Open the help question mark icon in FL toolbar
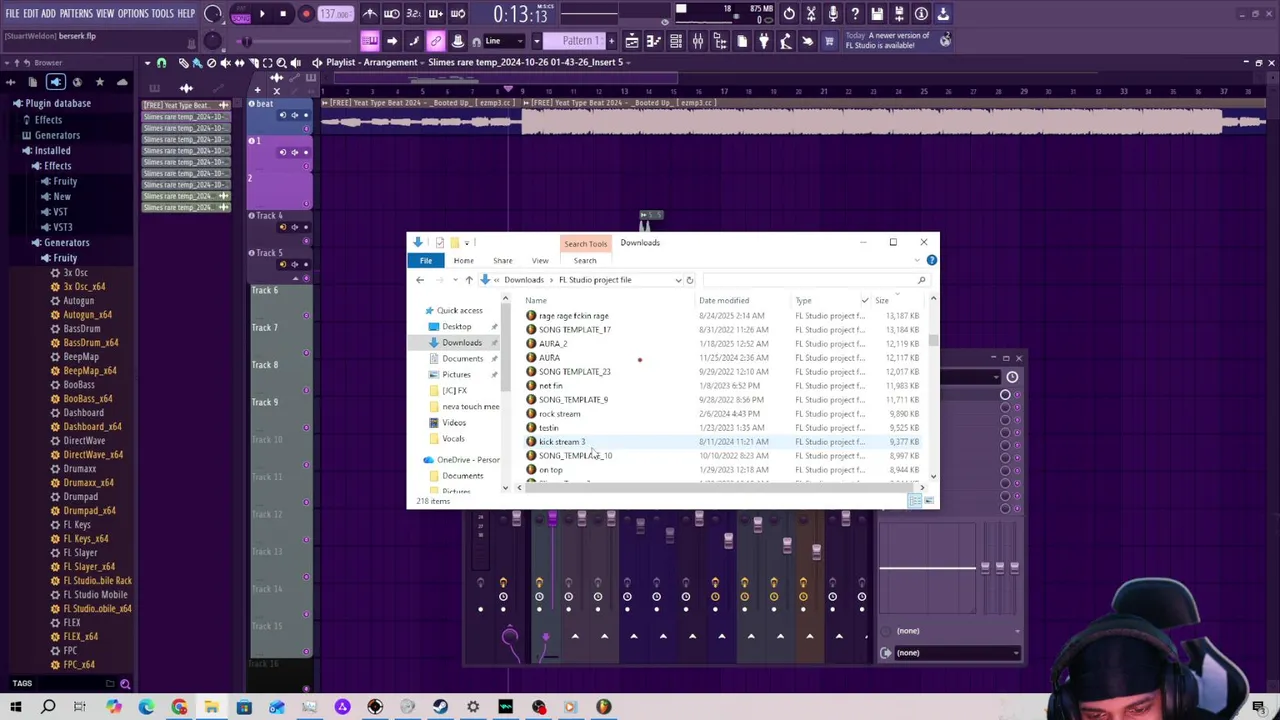The image size is (1280, 720). tap(855, 14)
